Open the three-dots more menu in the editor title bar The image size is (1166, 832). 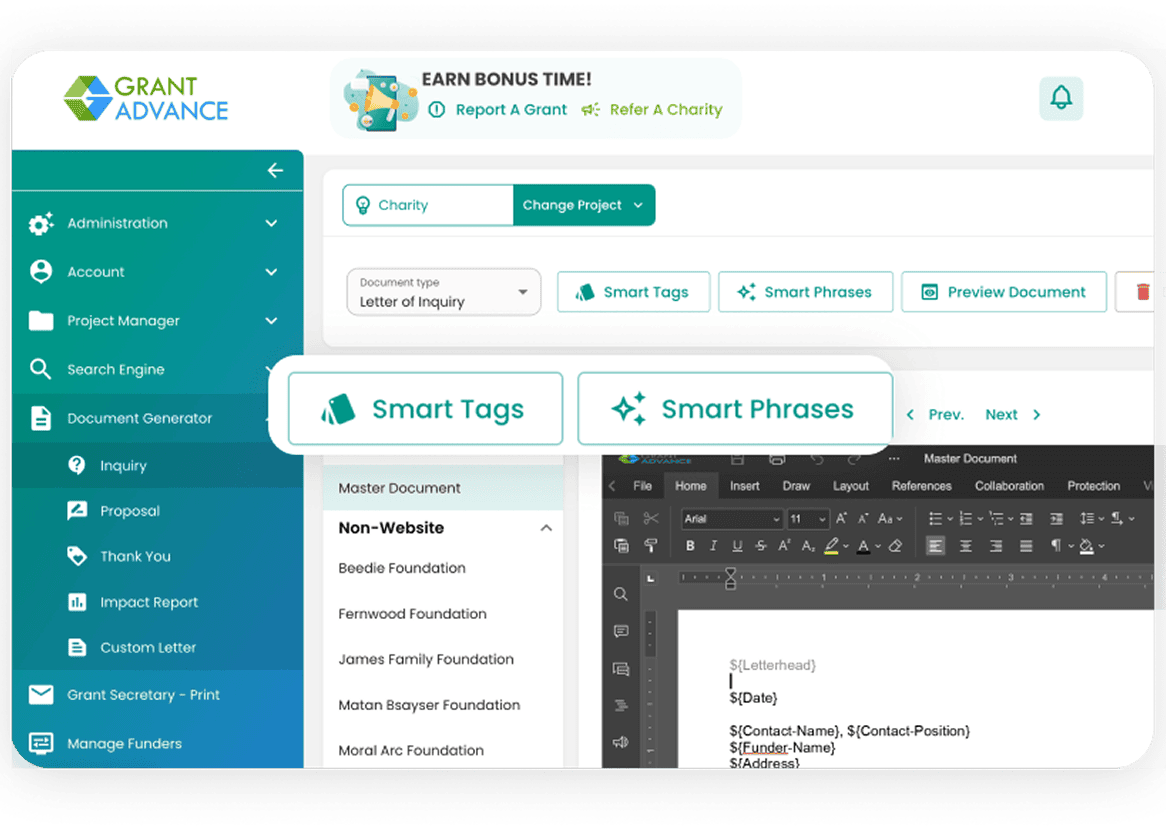pos(894,459)
